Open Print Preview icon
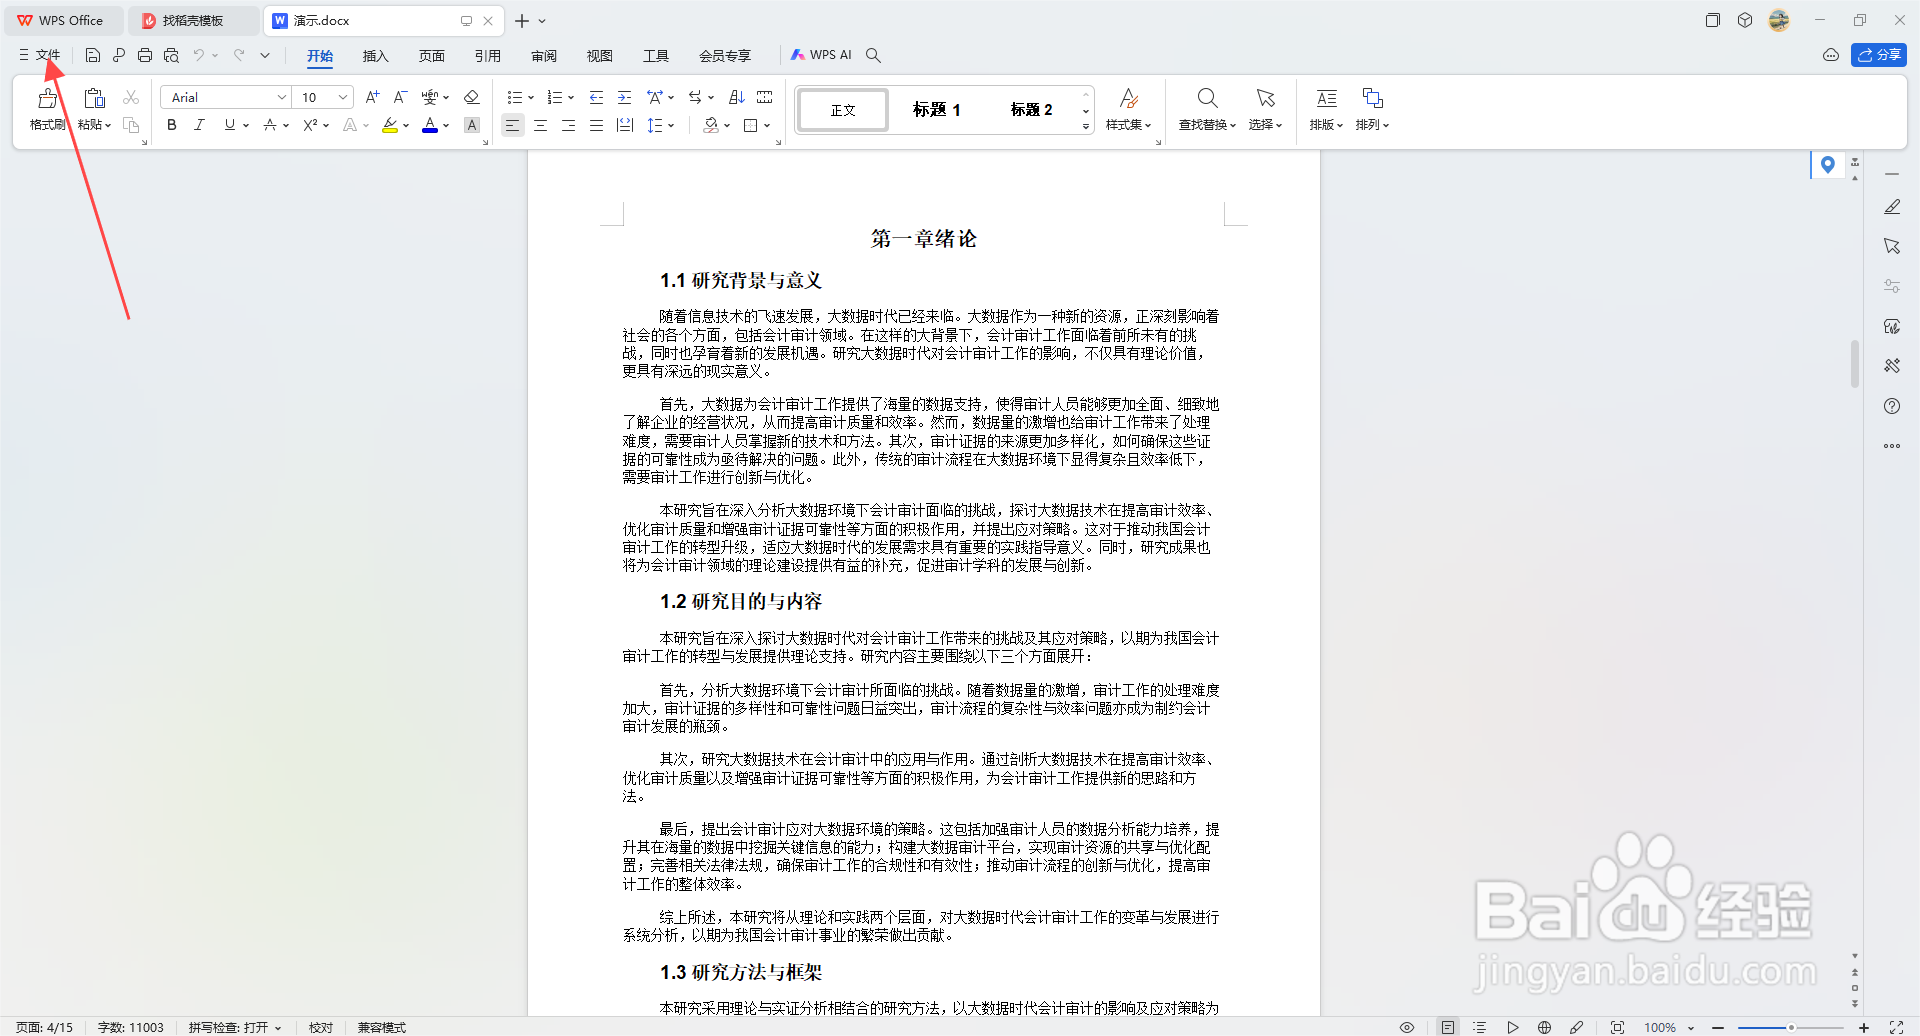 [171, 55]
